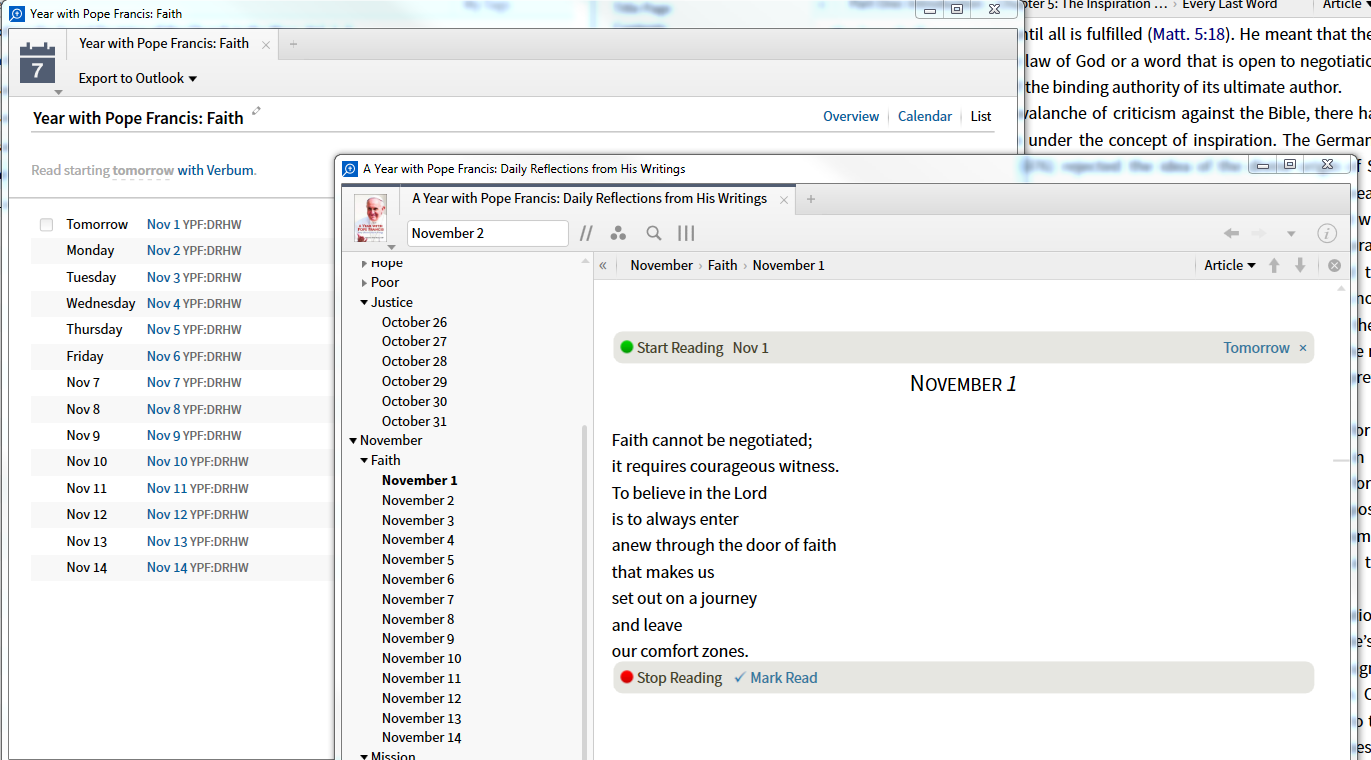
Task: Click the parallel resources slashes icon
Action: click(586, 233)
